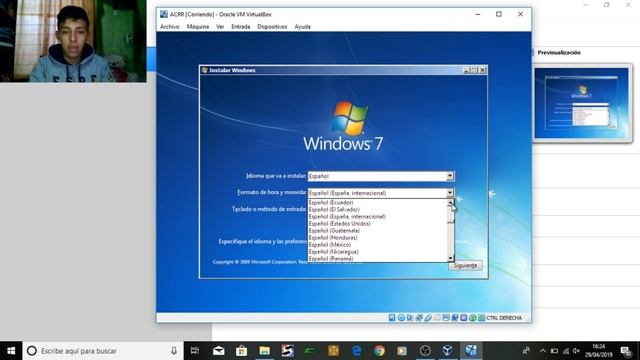
Task: Click the Siguiente button
Action: pyautogui.click(x=465, y=265)
